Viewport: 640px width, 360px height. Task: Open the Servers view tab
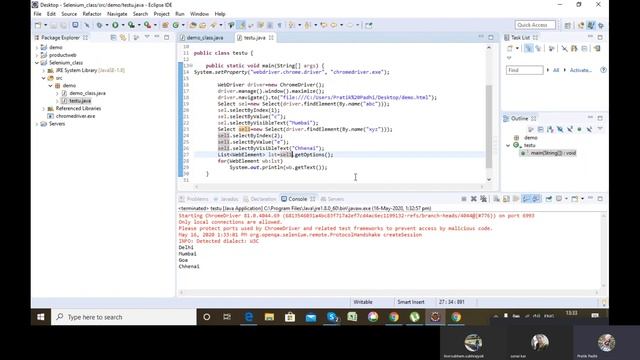pyautogui.click(x=333, y=199)
